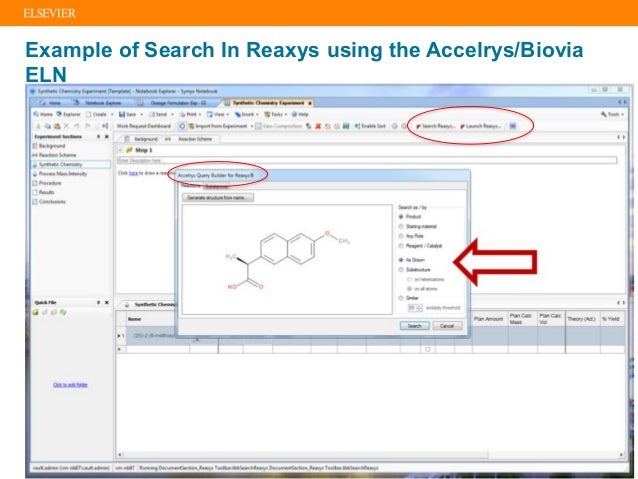Open the View toolbar menu
Screen dimensions: 638x479
[x=216, y=114]
